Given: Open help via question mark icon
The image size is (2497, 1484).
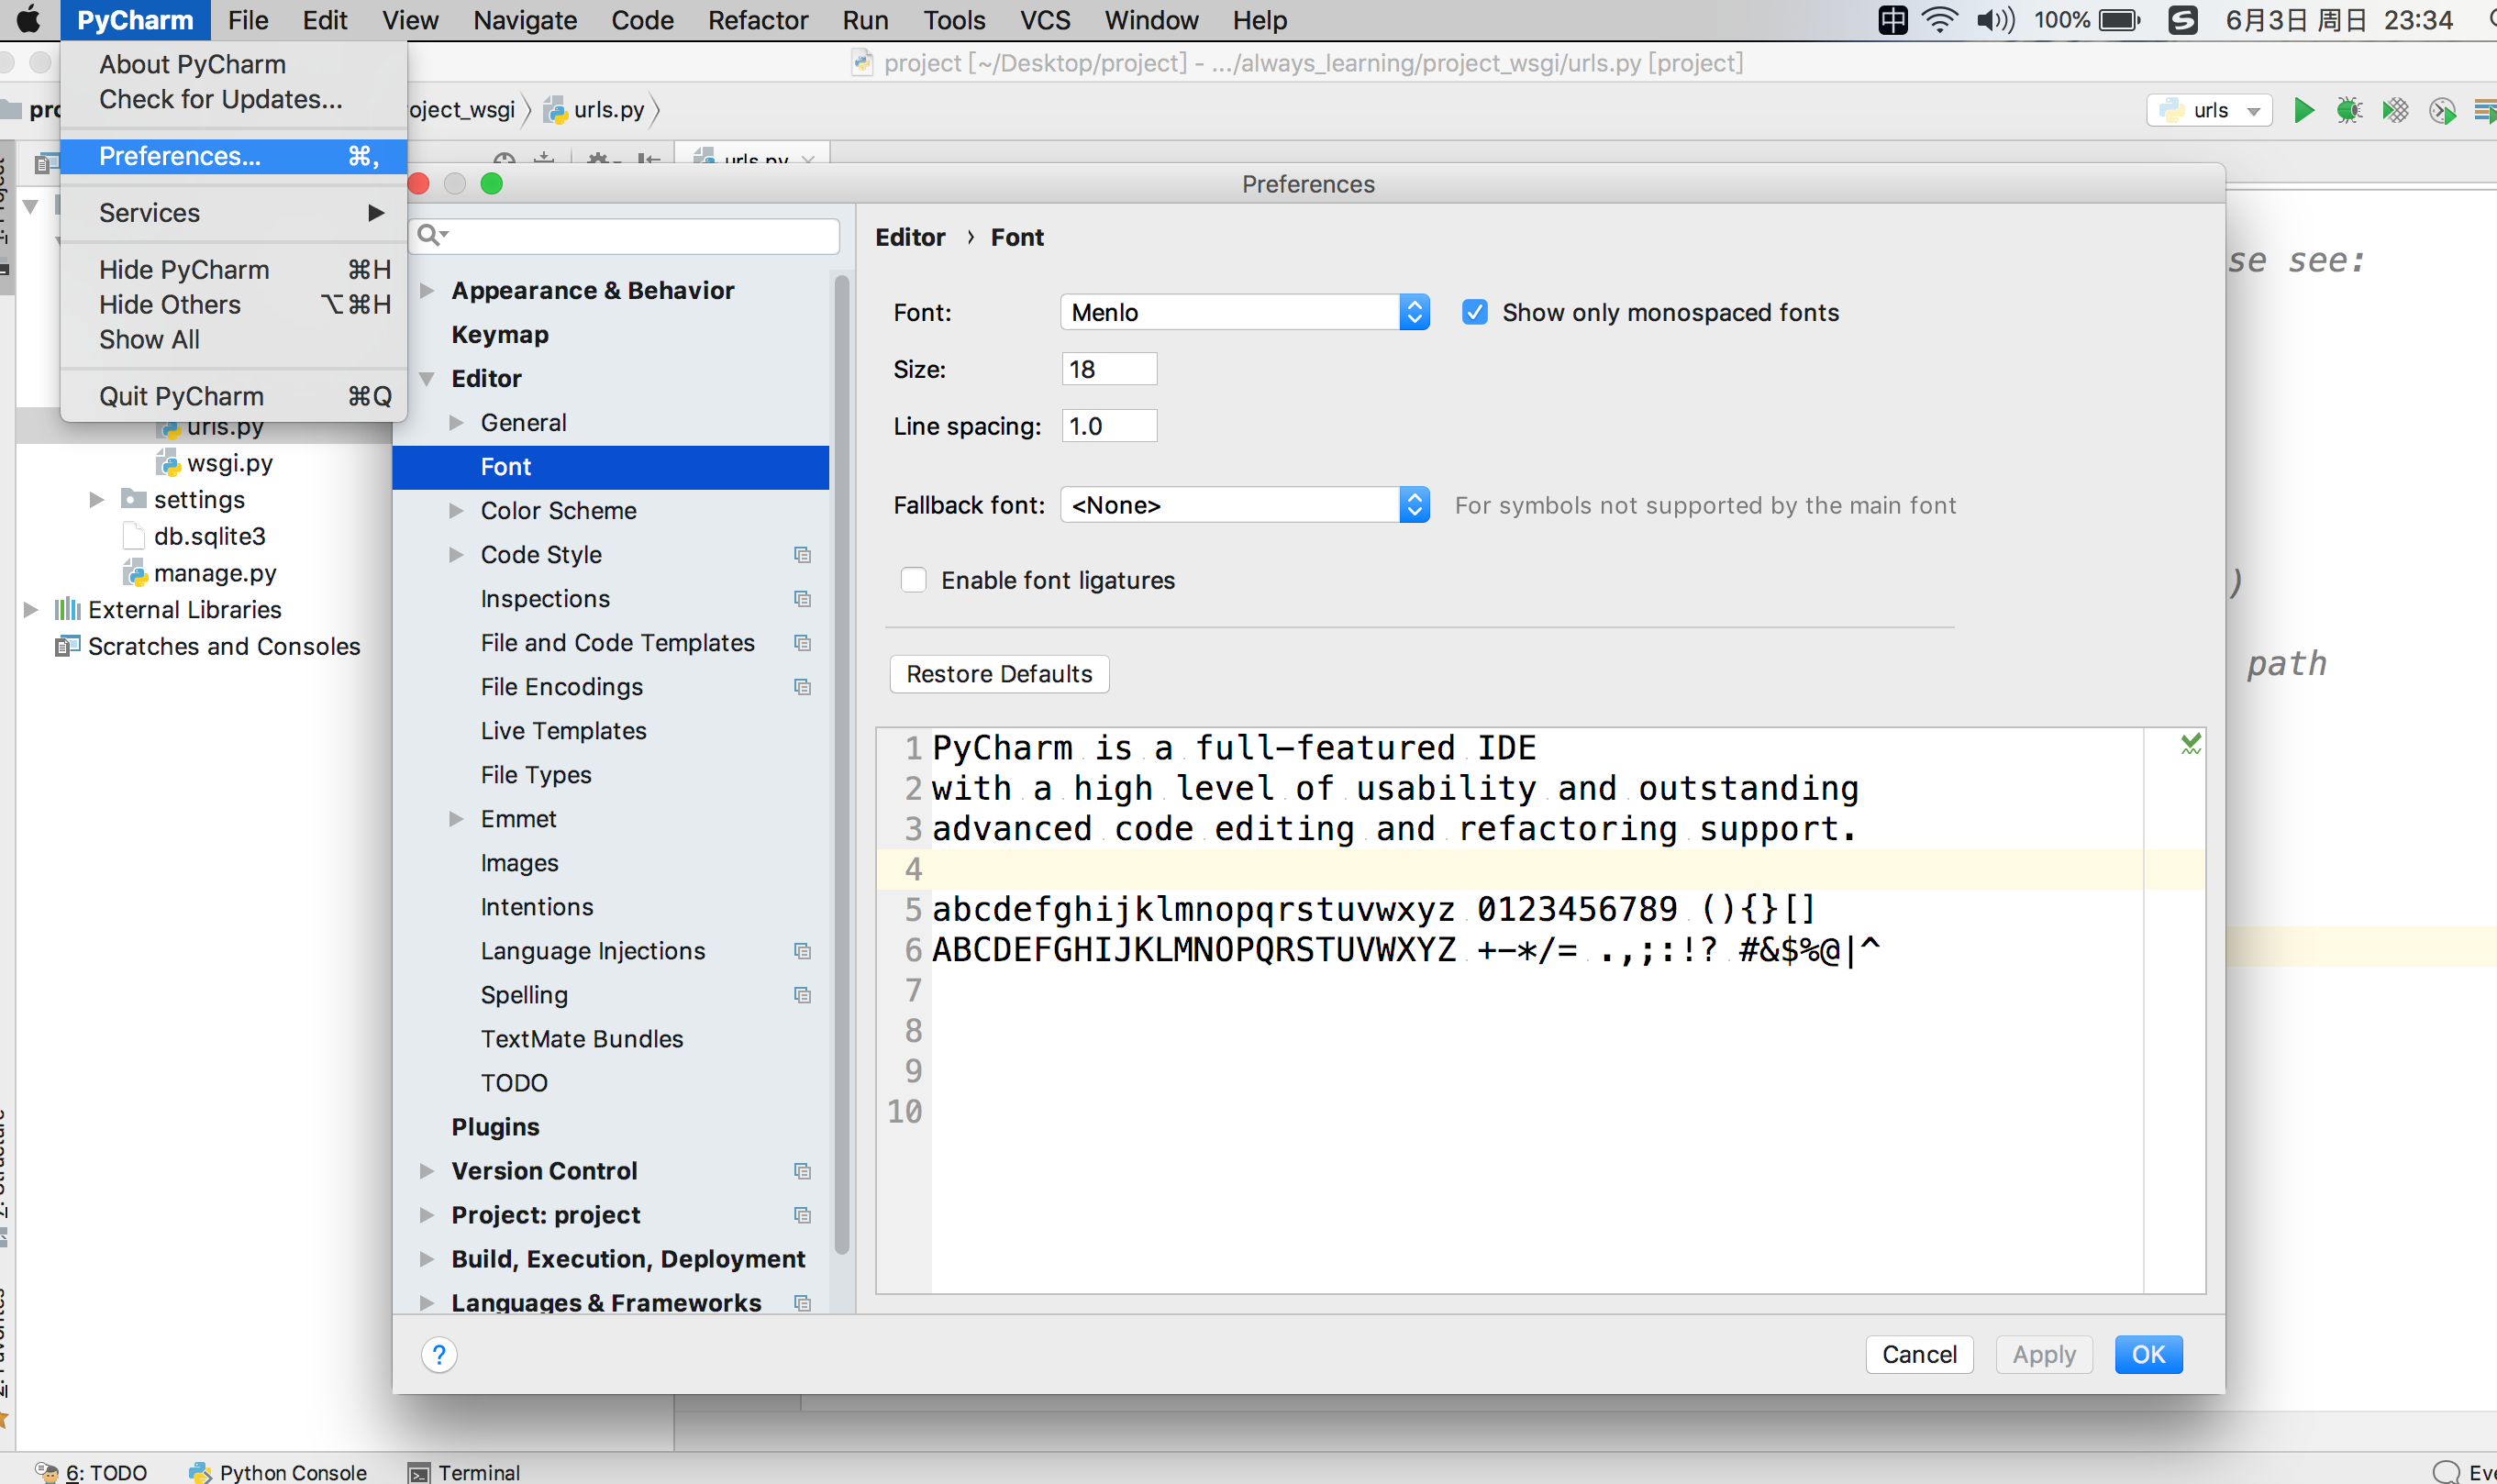Looking at the screenshot, I should tap(439, 1355).
